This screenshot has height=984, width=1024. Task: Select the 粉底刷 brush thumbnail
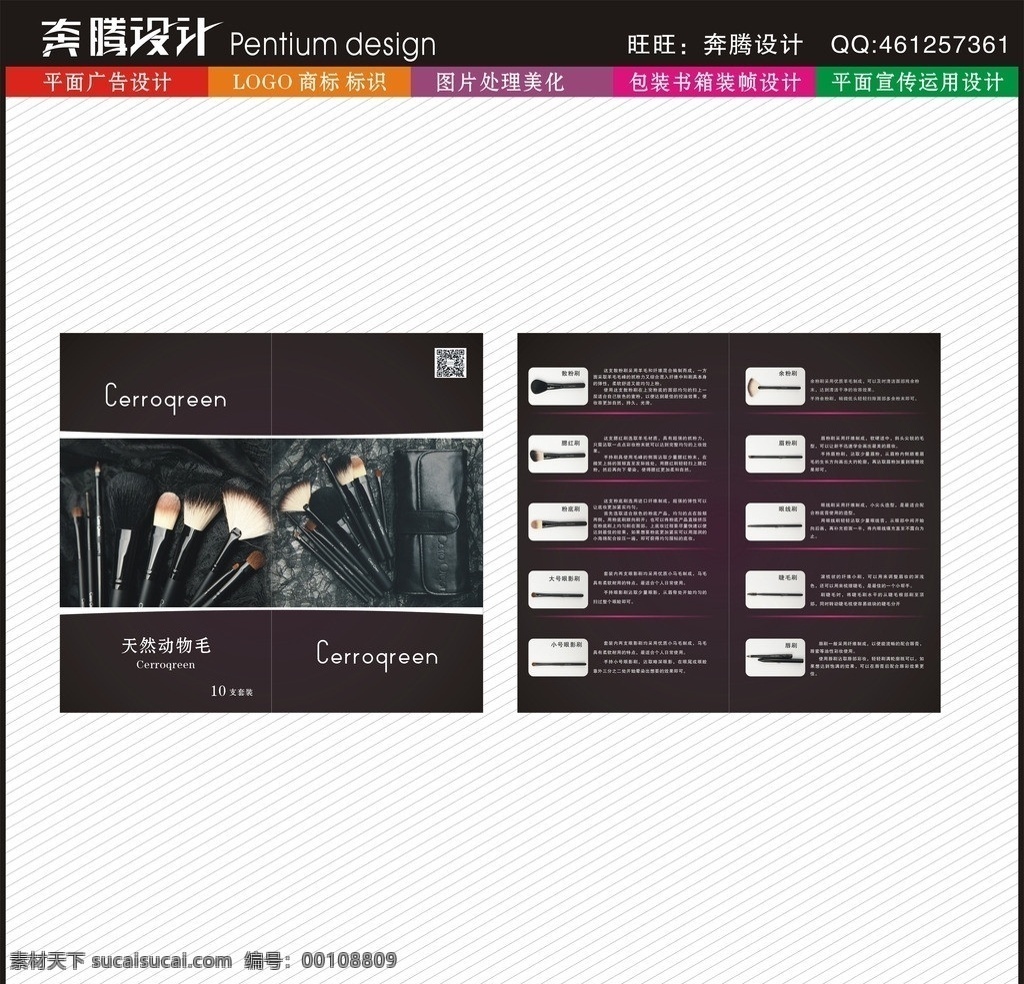(x=558, y=522)
